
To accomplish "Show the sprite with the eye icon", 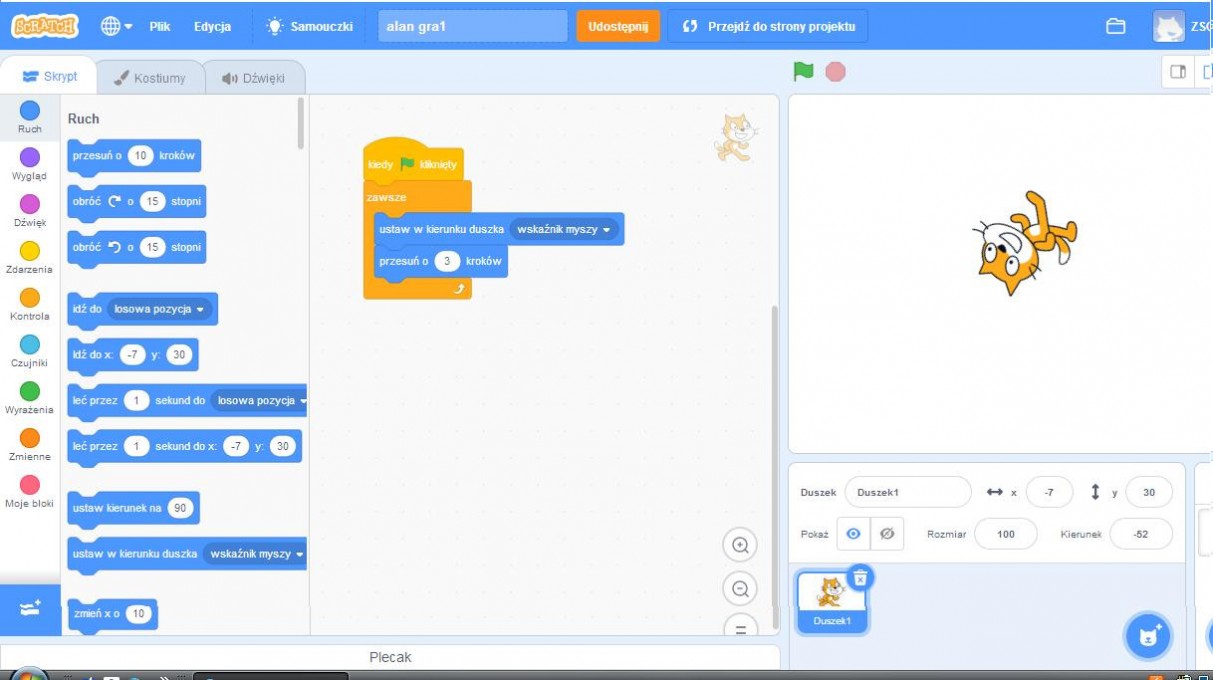I will (x=853, y=534).
